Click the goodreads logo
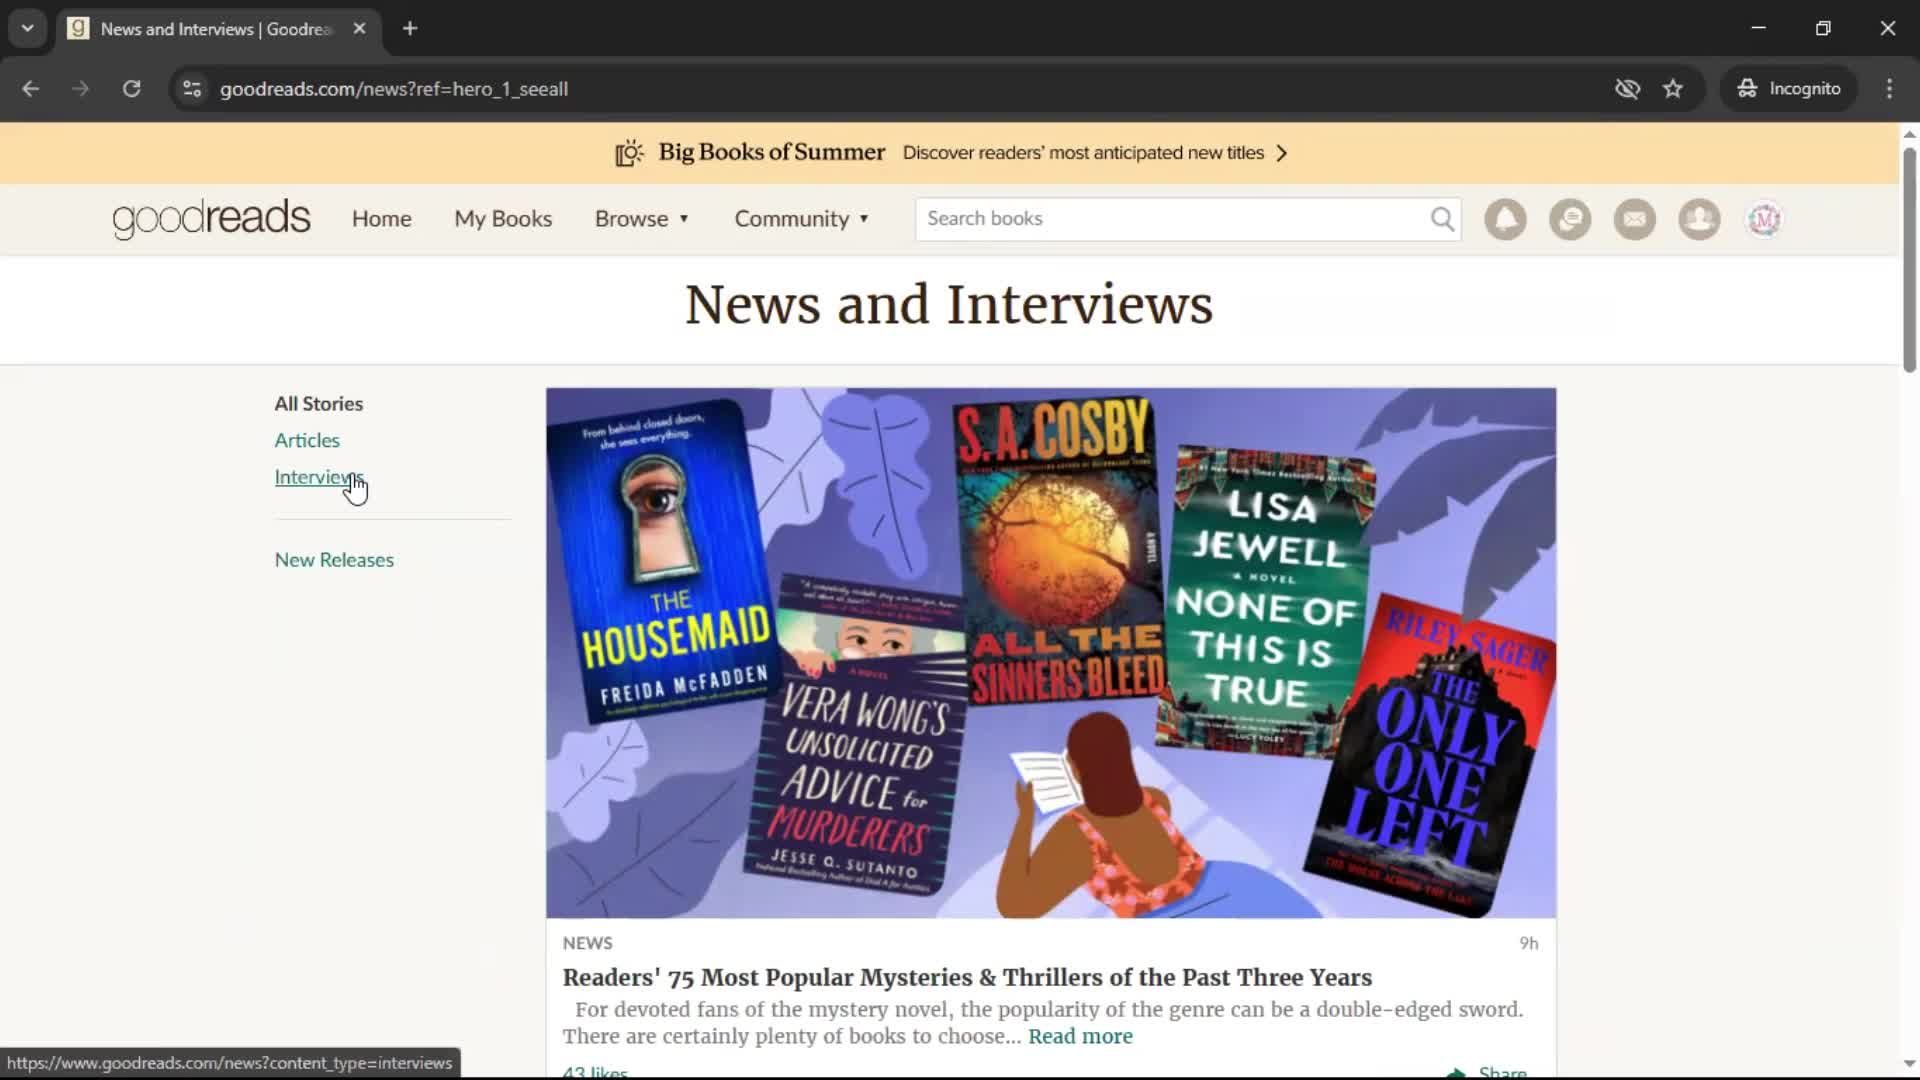Image resolution: width=1920 pixels, height=1080 pixels. [211, 219]
